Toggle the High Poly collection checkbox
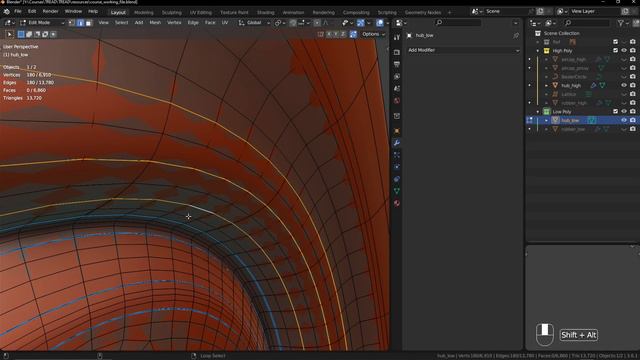Image resolution: width=640 pixels, height=360 pixels. click(x=616, y=51)
